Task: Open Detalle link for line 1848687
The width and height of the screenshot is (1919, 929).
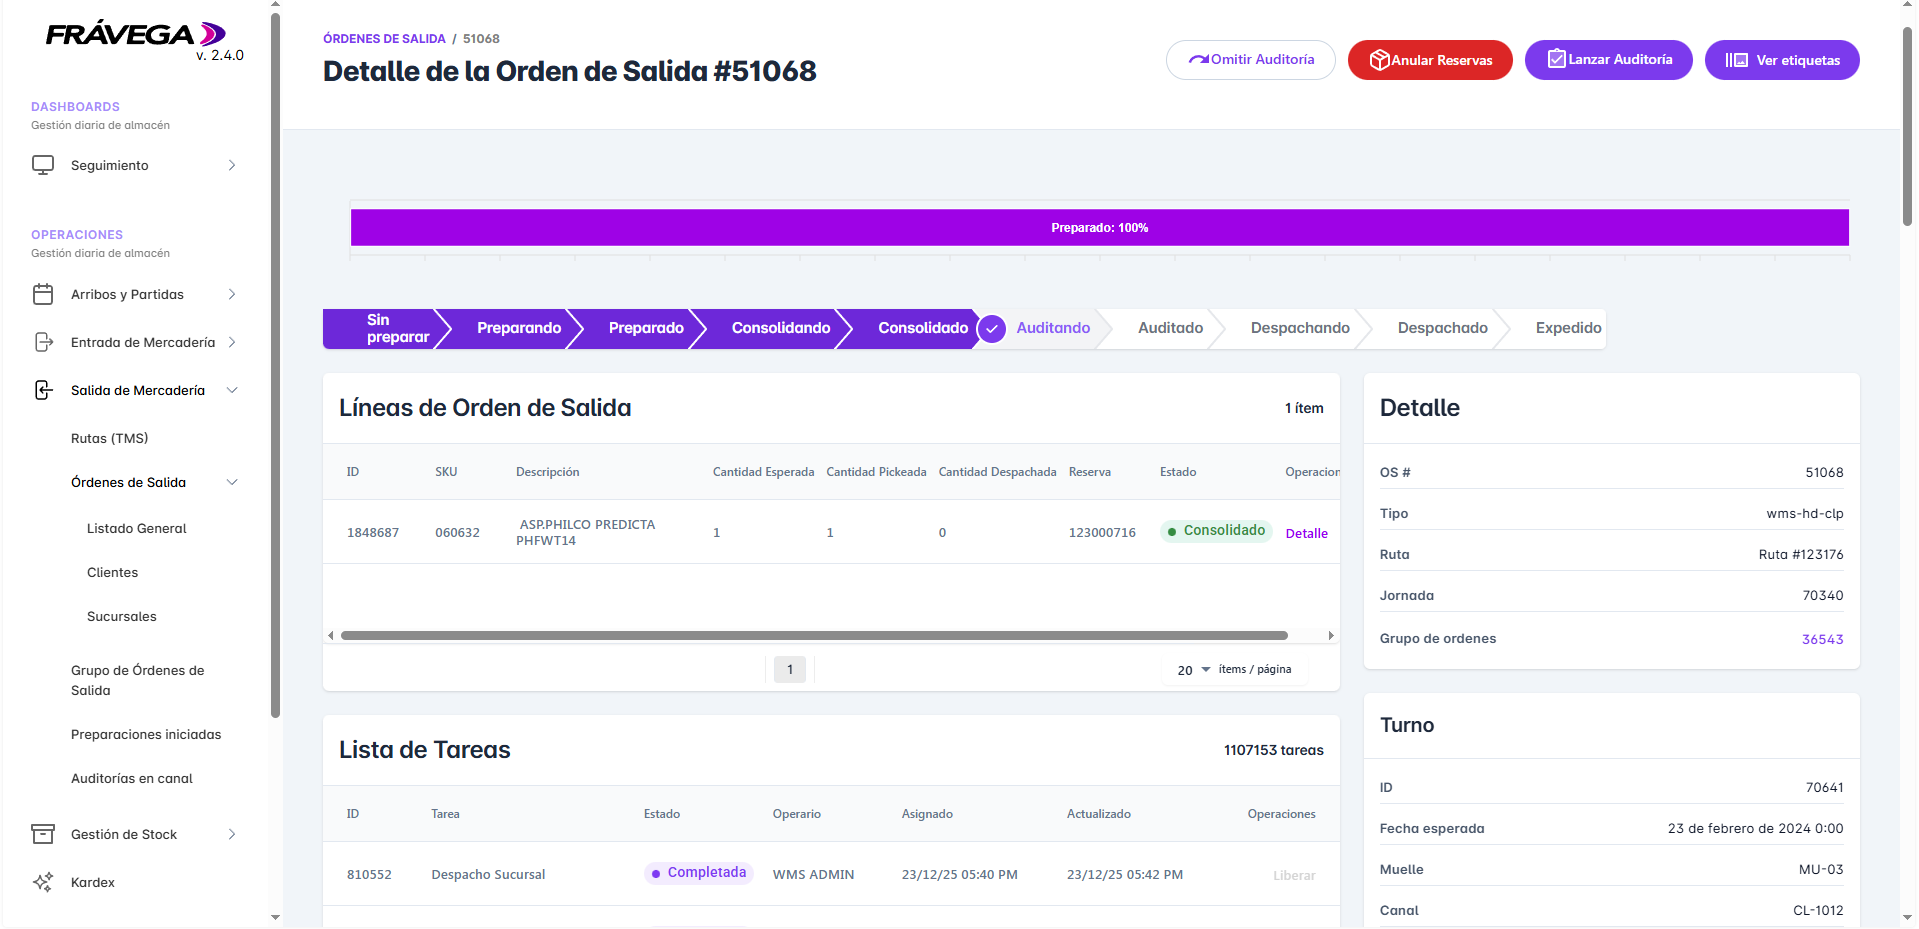Action: point(1306,533)
